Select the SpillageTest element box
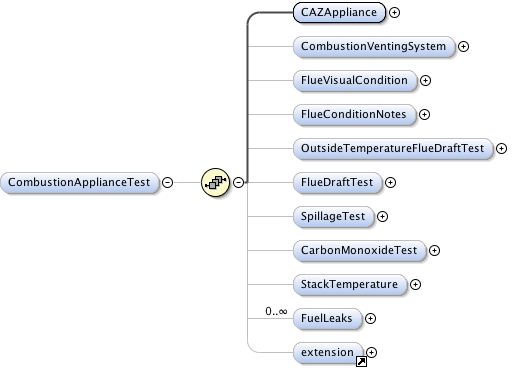Image resolution: width=525 pixels, height=368 pixels. [x=333, y=217]
